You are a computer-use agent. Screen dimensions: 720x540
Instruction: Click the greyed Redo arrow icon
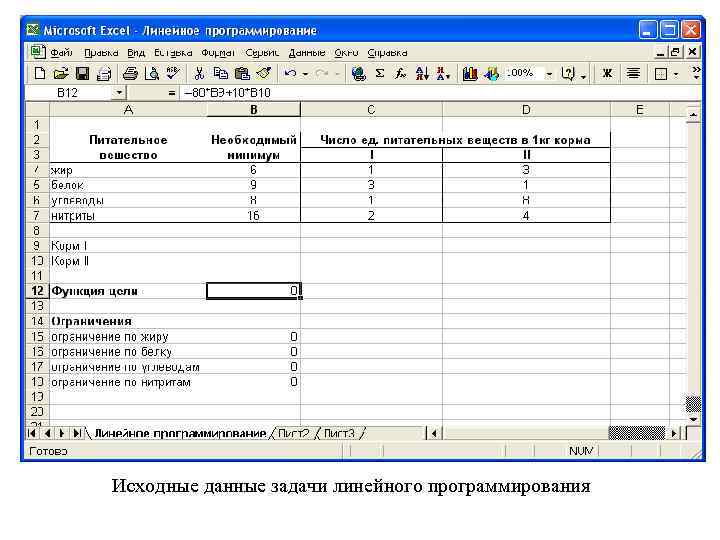coord(322,73)
